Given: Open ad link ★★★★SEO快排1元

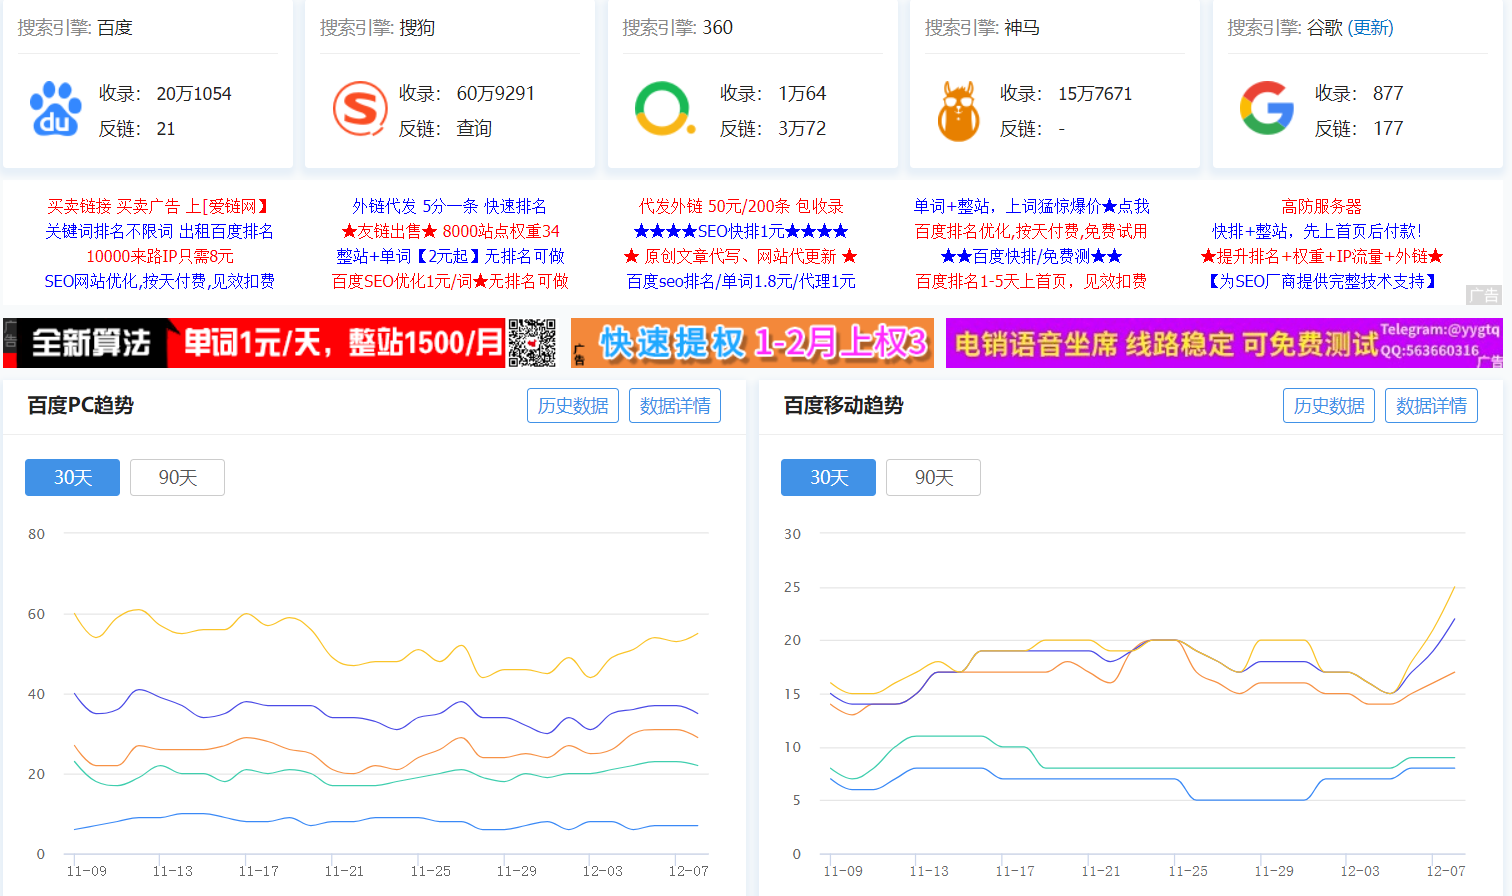Looking at the screenshot, I should pos(741,231).
